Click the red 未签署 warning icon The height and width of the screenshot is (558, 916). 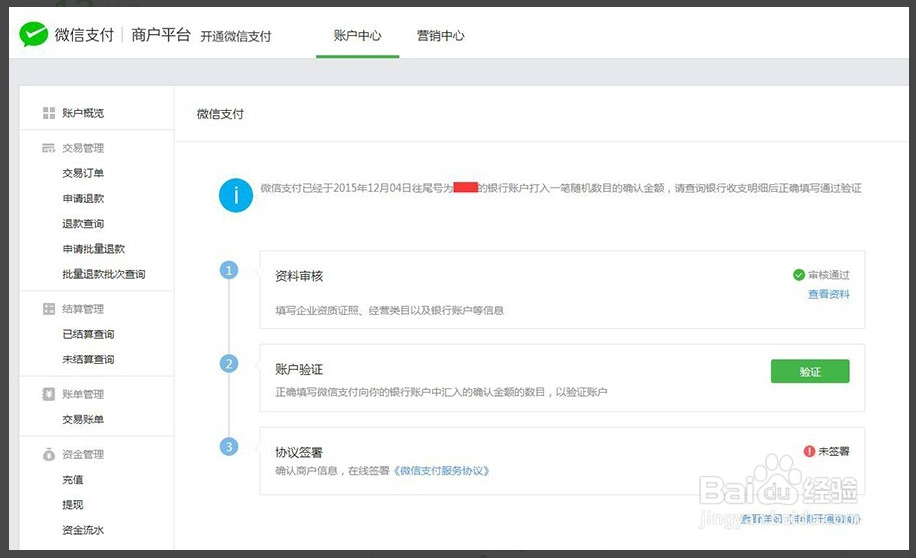809,451
